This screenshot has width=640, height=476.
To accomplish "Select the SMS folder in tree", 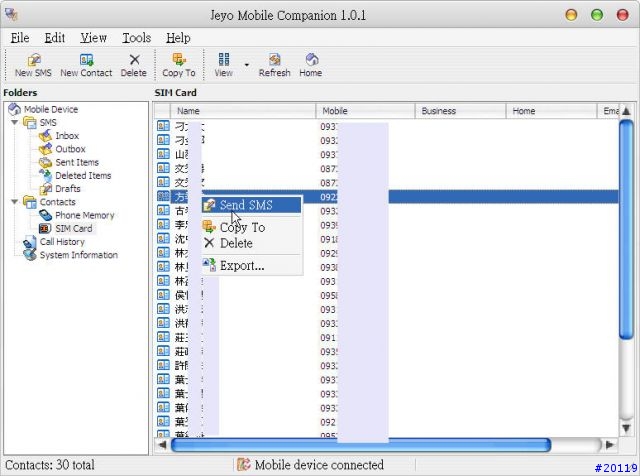I will pos(48,122).
